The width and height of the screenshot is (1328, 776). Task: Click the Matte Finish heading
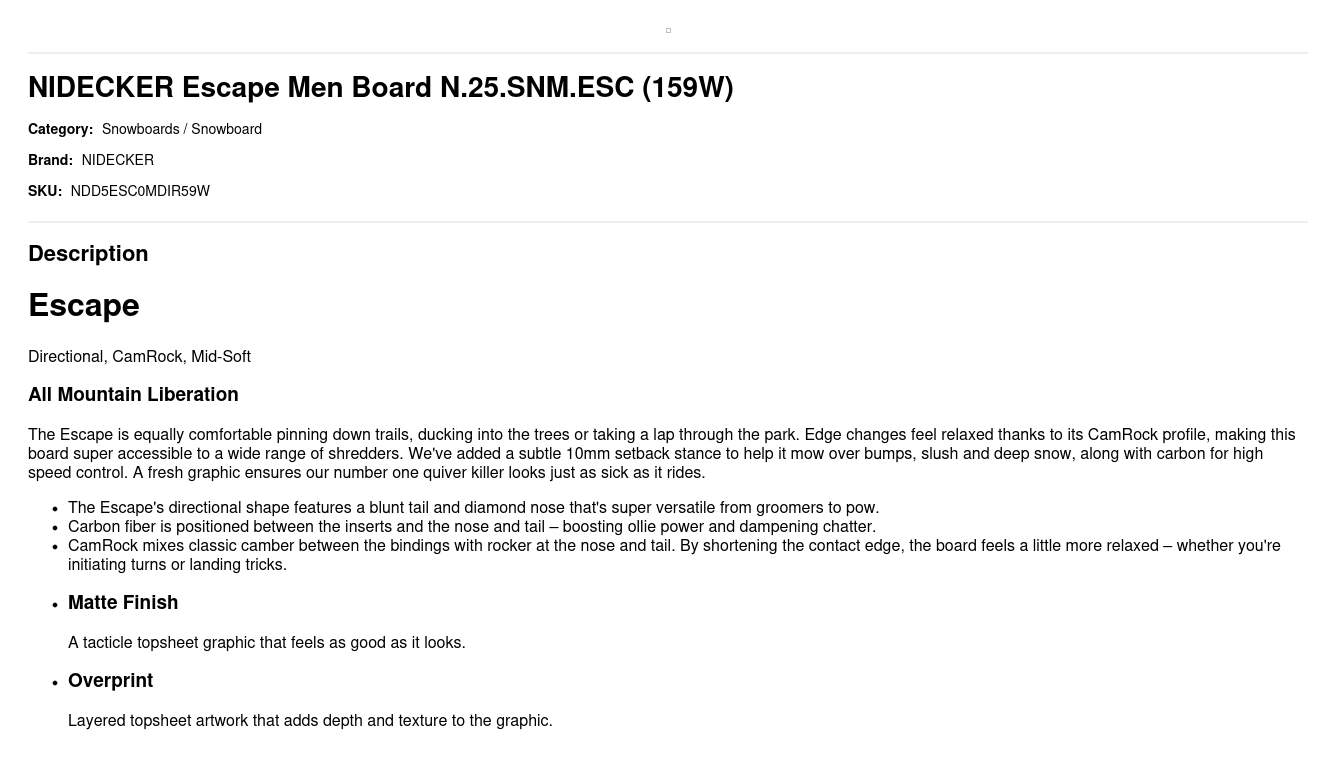point(123,603)
